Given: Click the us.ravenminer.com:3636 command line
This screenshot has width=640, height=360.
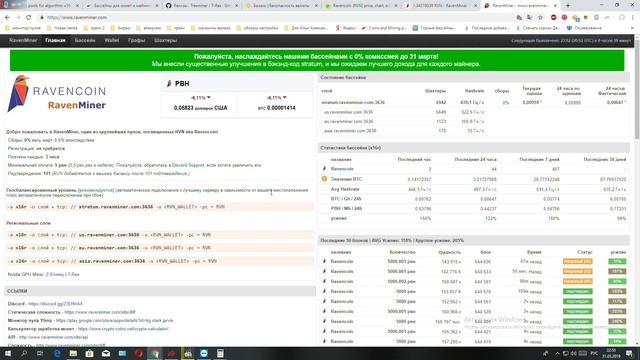Looking at the screenshot, I should point(160,235).
